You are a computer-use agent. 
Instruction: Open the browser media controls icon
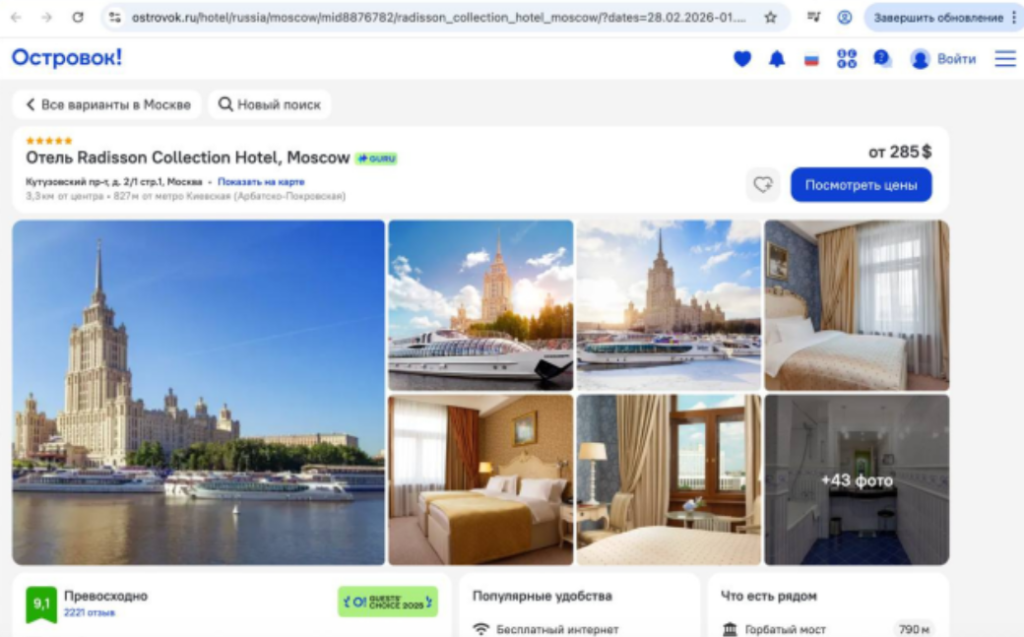[x=813, y=17]
